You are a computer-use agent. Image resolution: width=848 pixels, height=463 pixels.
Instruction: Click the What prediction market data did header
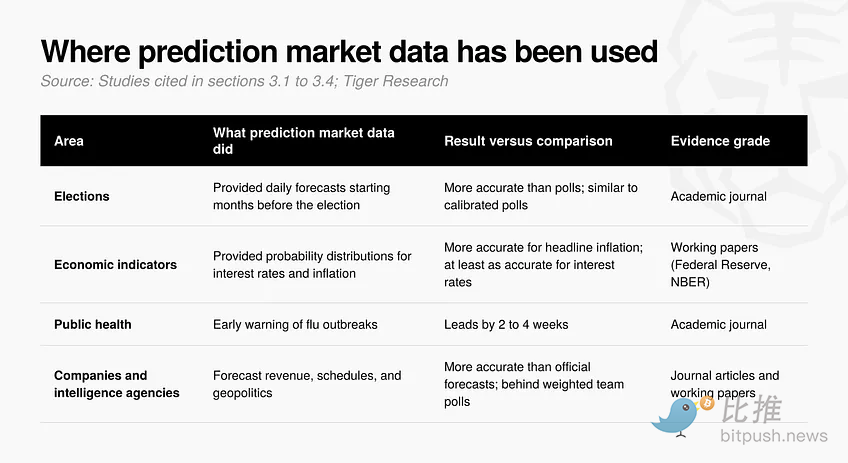coord(303,141)
